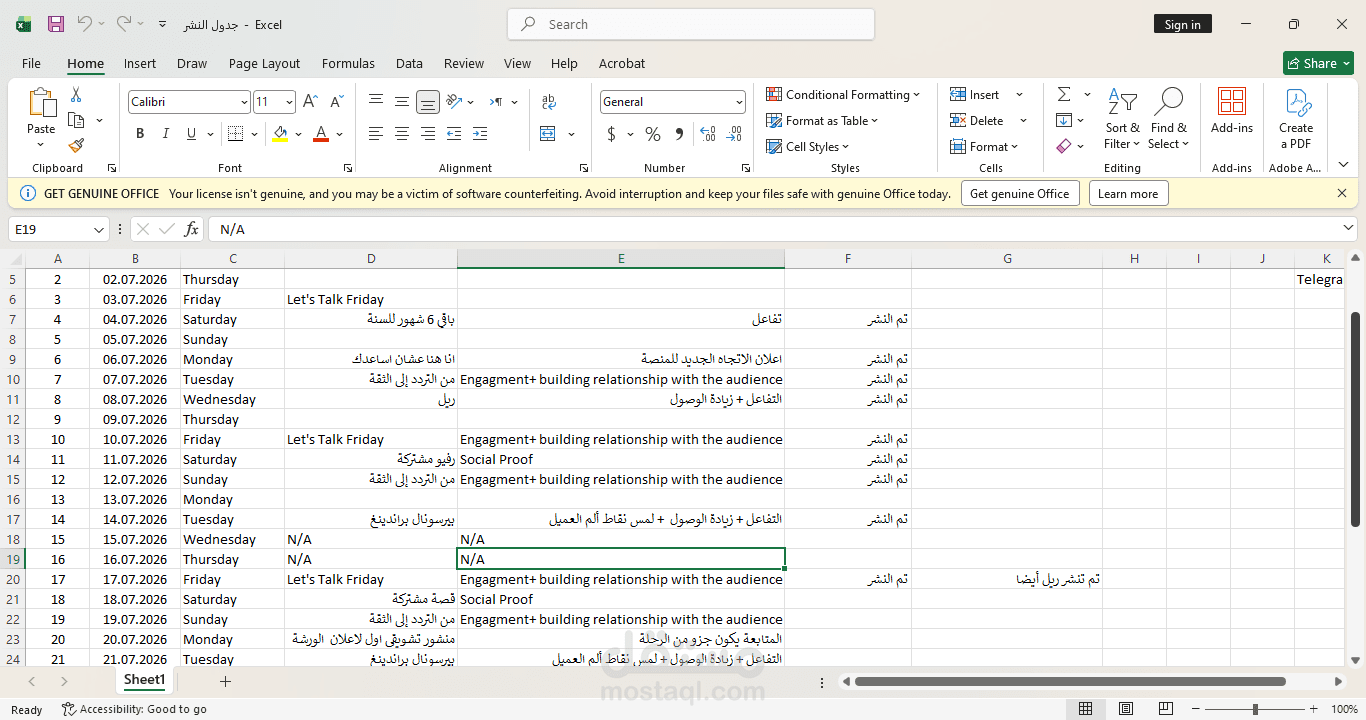Switch to Page Break Preview in status bar
This screenshot has width=1366, height=720.
coord(1166,709)
